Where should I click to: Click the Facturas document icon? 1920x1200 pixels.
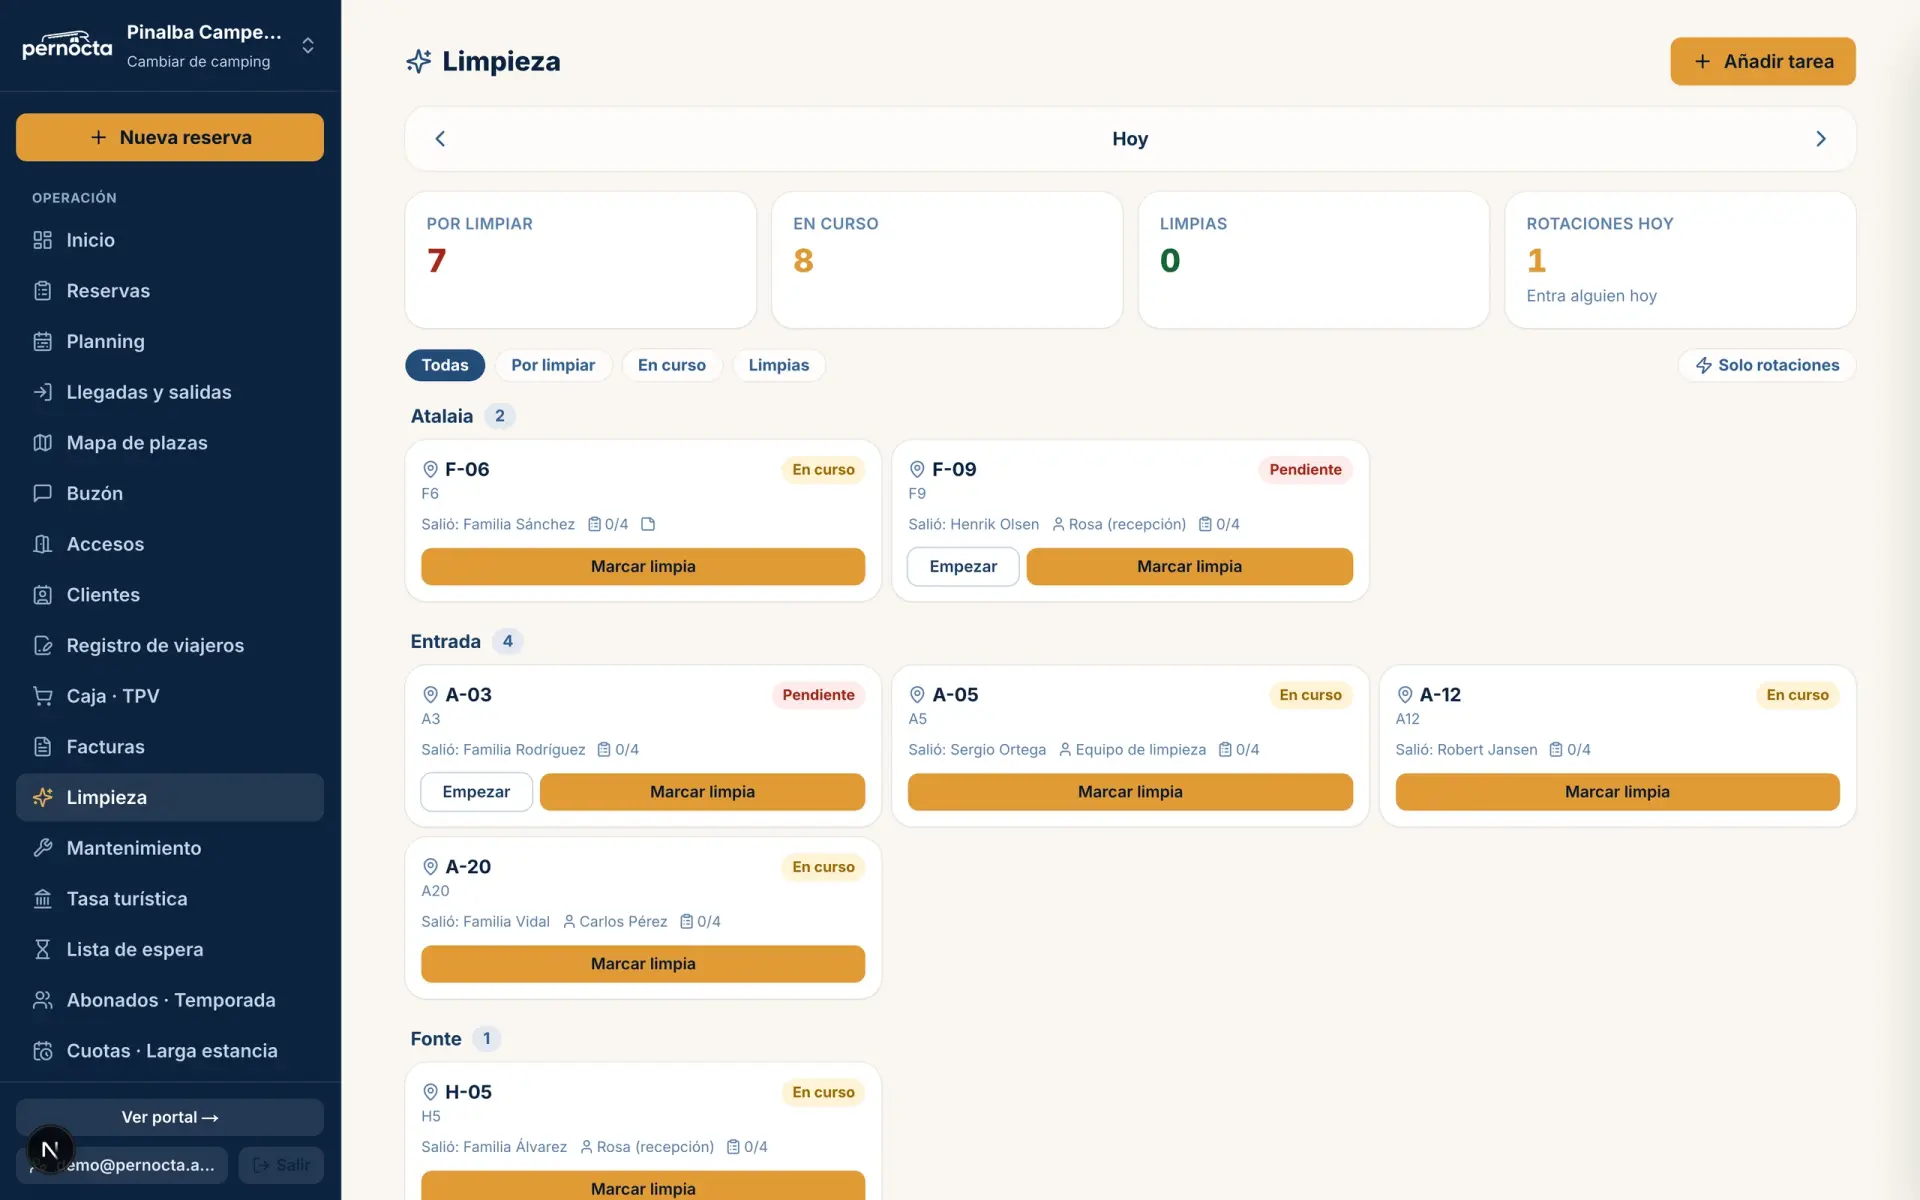click(x=42, y=747)
